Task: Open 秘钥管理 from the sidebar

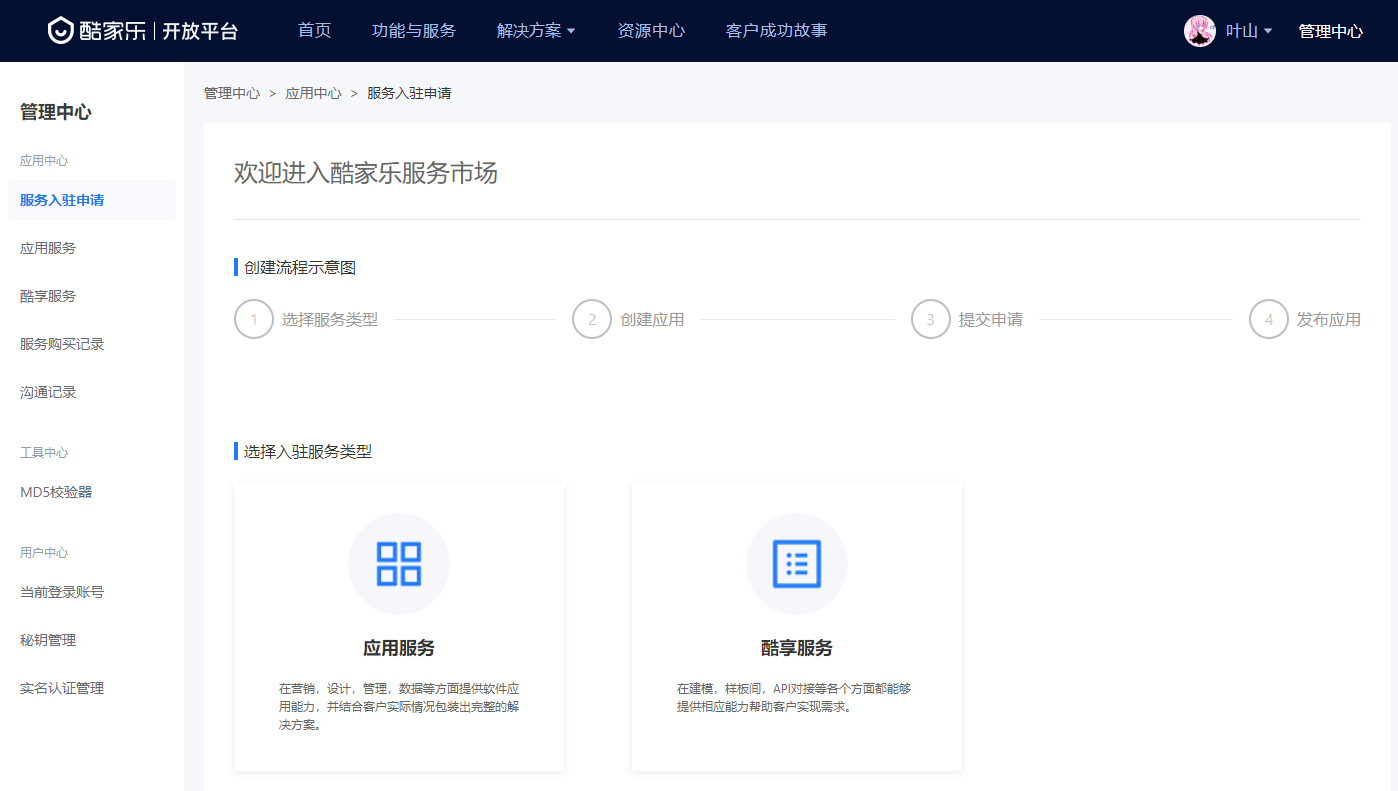Action: 48,640
